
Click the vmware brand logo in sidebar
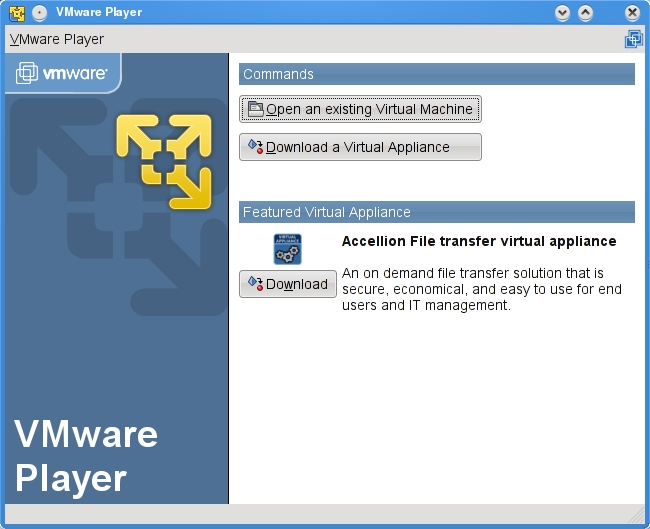(x=62, y=73)
